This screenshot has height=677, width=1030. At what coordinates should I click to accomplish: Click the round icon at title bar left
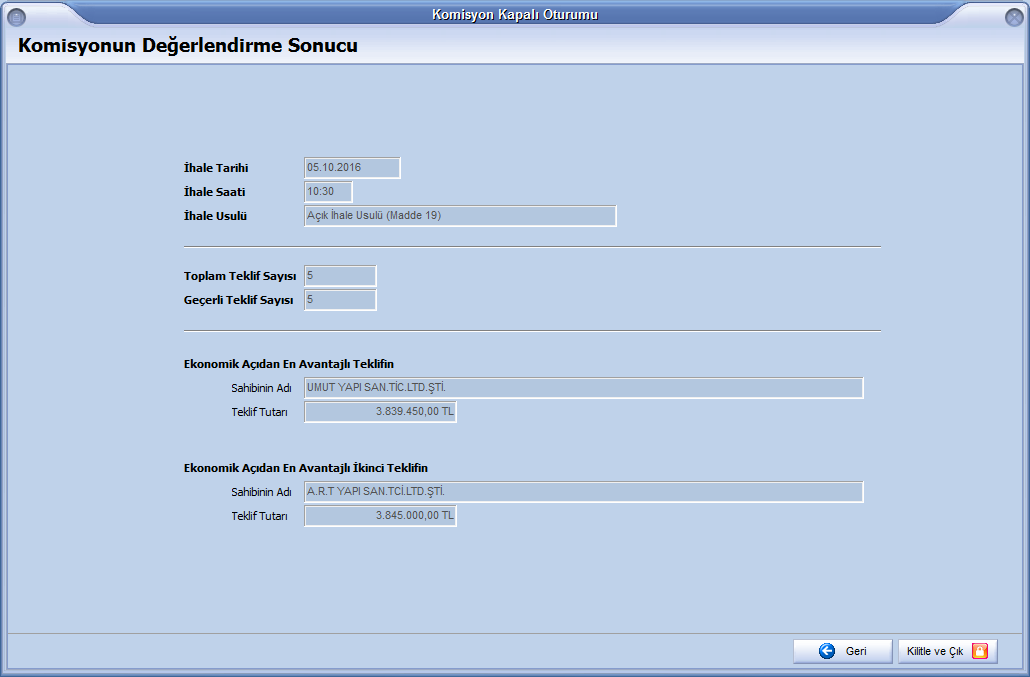click(16, 15)
